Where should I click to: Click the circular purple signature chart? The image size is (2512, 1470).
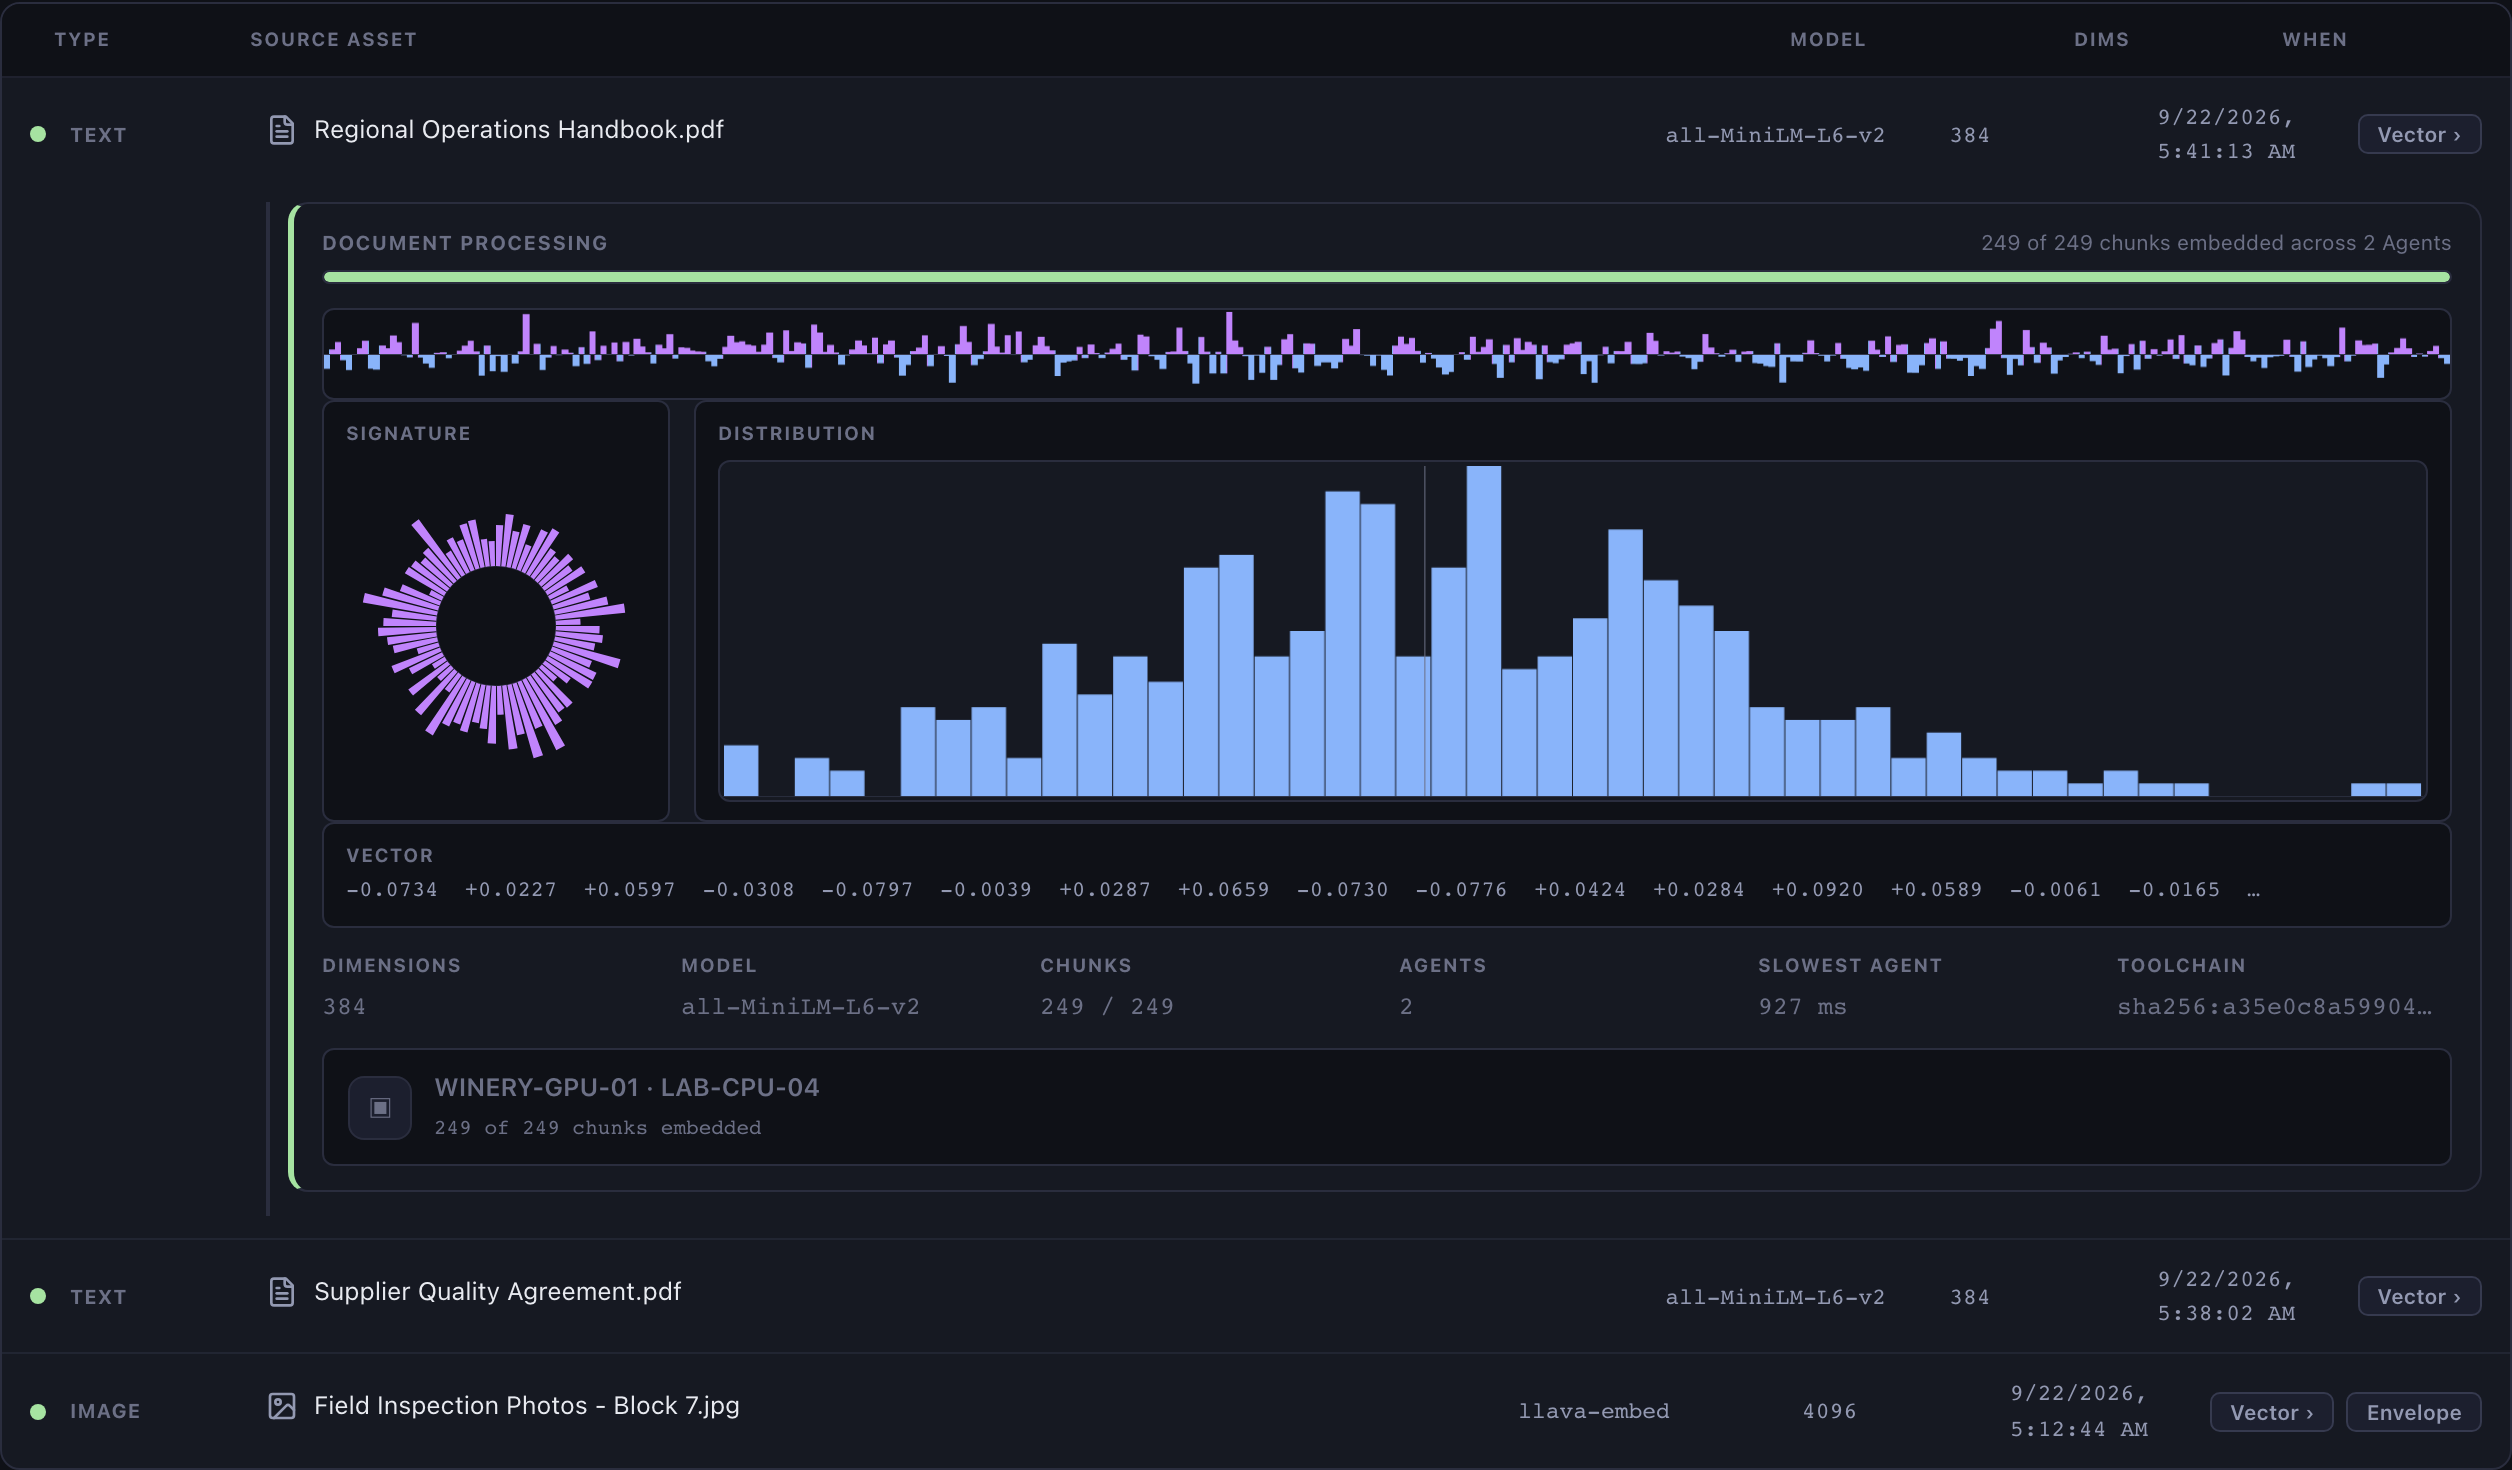(x=495, y=635)
